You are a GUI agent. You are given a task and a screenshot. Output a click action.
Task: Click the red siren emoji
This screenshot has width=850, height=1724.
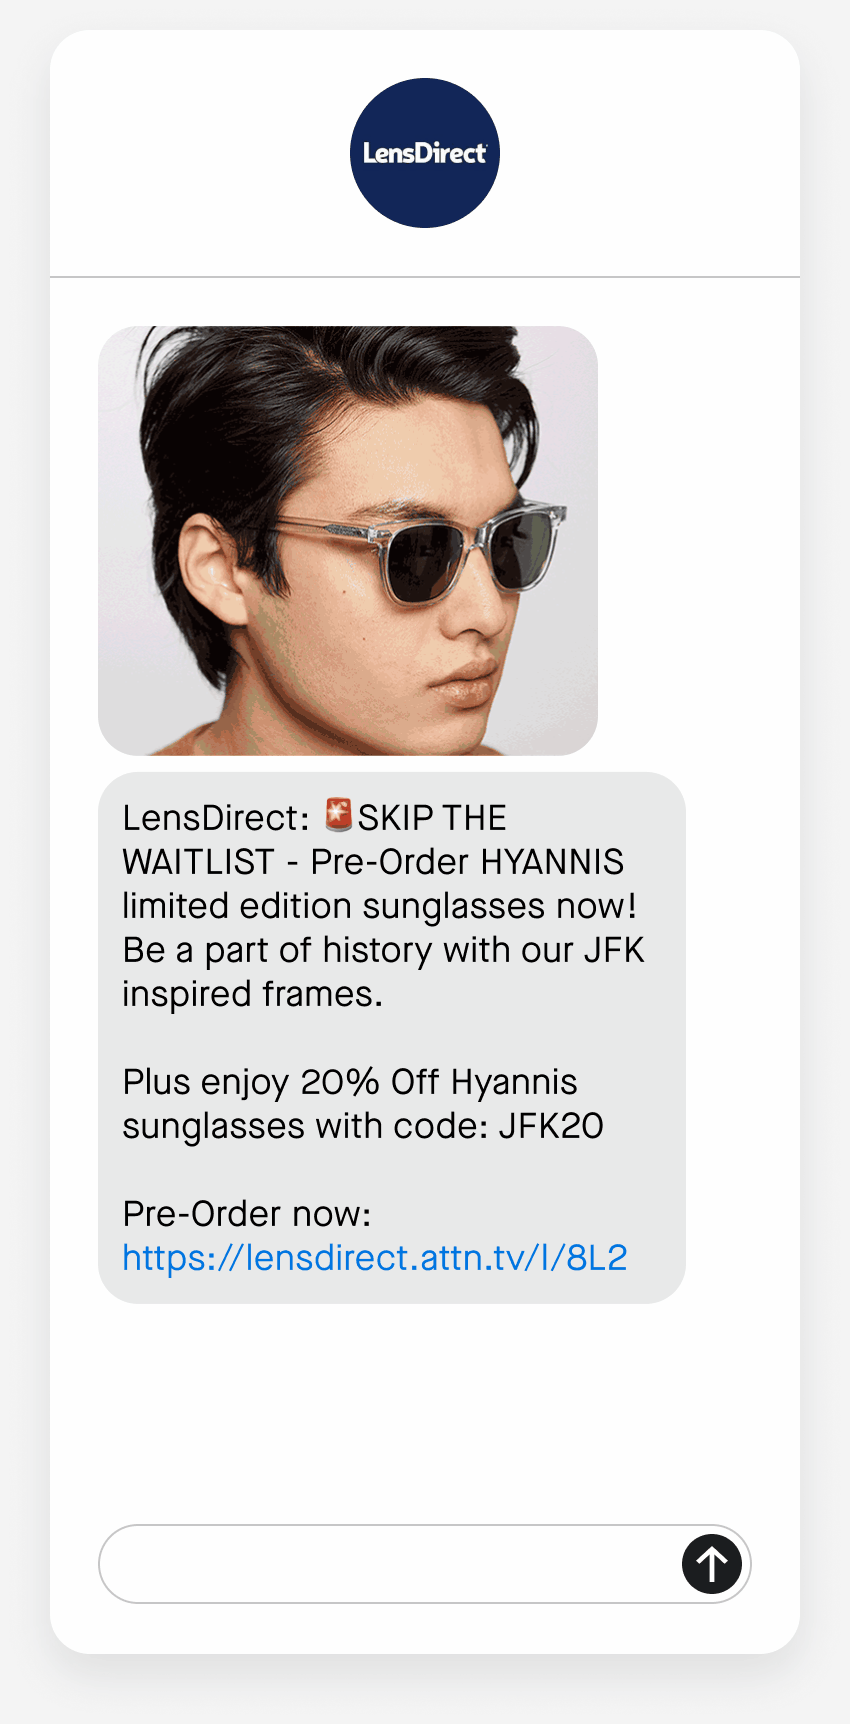339,815
